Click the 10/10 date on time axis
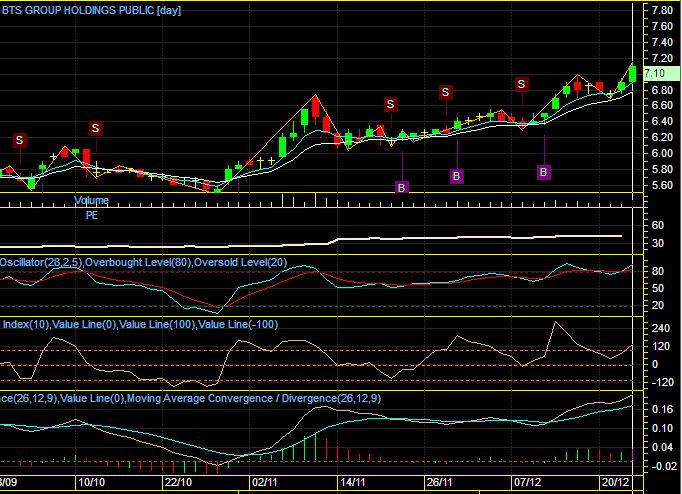682x494 pixels. click(x=92, y=482)
